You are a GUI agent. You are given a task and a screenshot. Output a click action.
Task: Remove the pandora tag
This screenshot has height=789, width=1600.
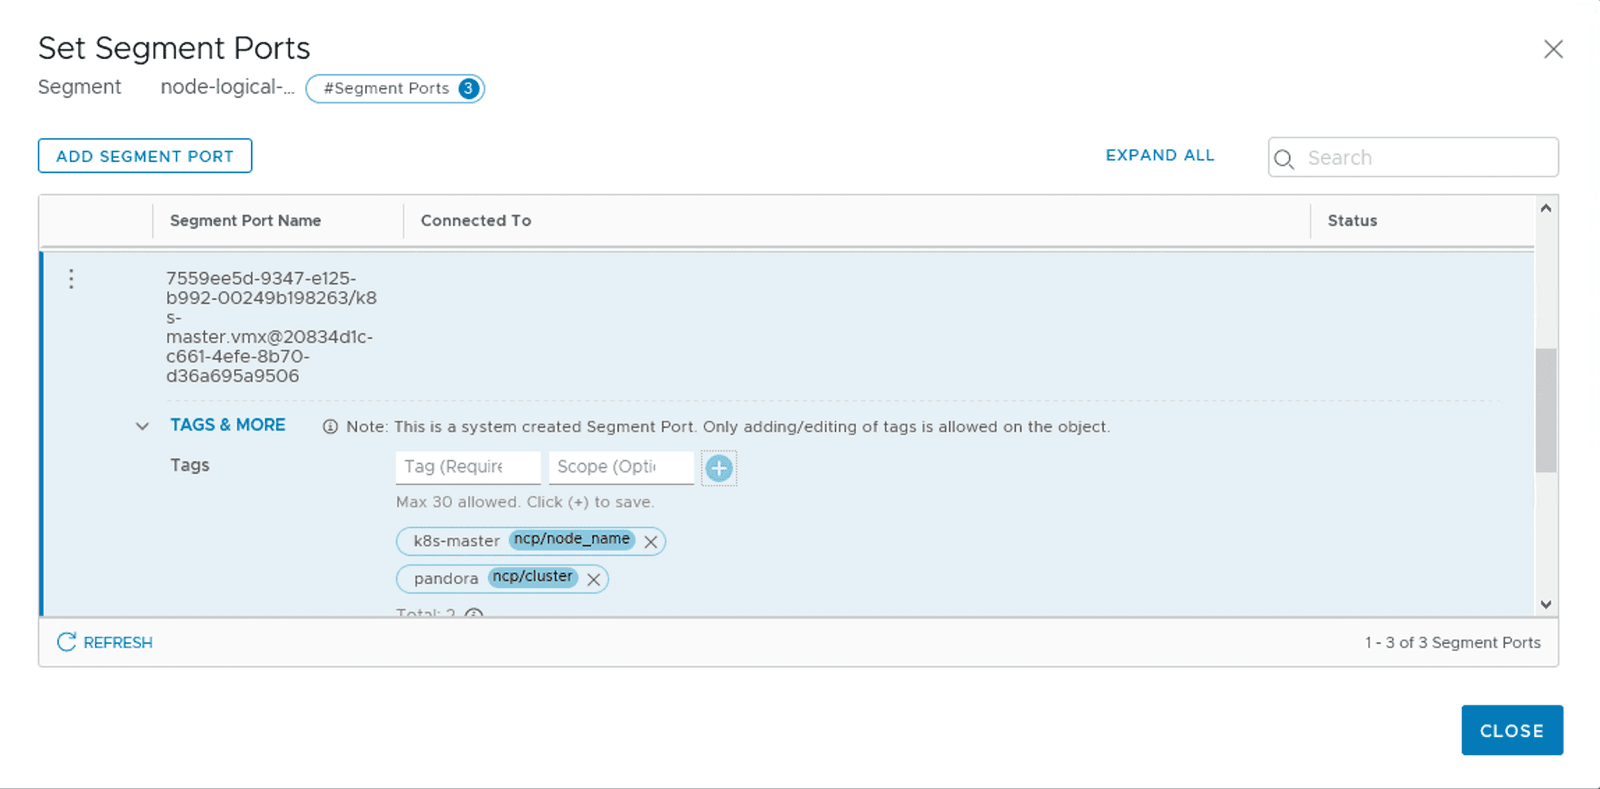(594, 580)
